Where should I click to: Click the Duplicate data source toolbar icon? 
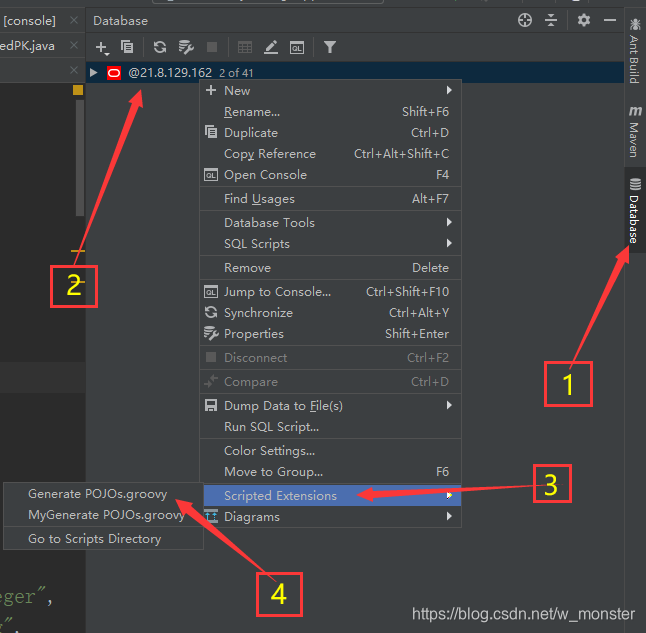127,47
